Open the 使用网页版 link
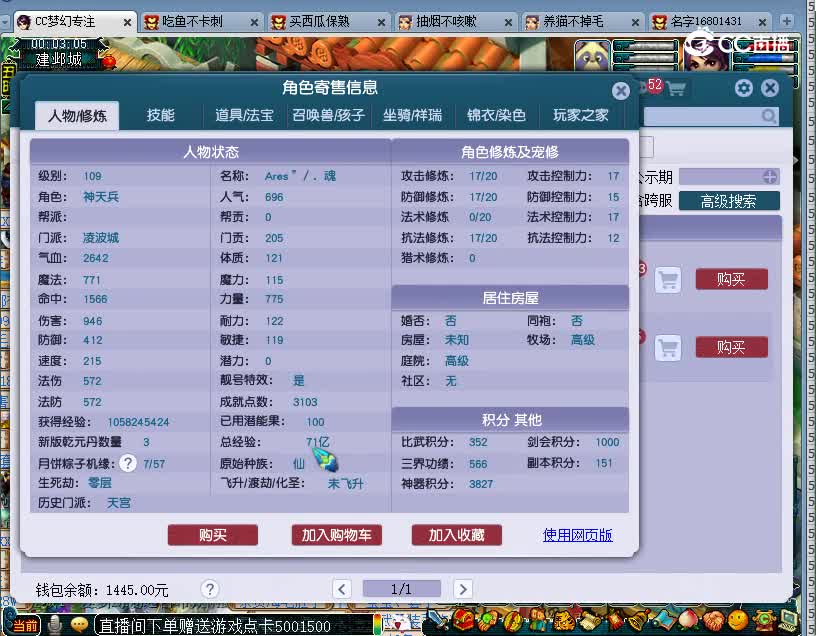The width and height of the screenshot is (816, 636). click(x=577, y=535)
